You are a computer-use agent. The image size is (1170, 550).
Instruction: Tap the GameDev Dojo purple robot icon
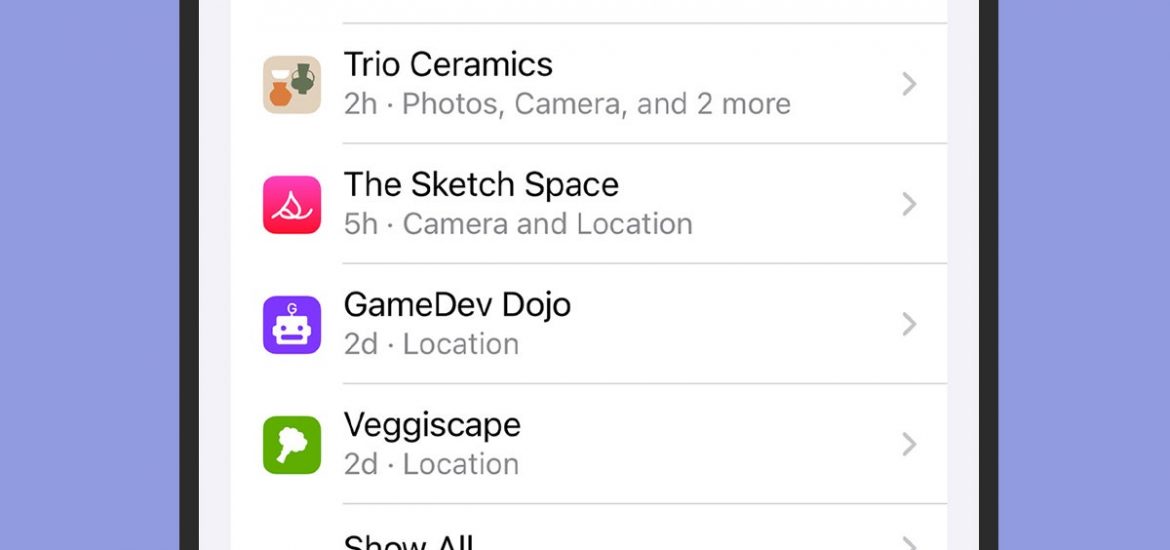coord(292,325)
